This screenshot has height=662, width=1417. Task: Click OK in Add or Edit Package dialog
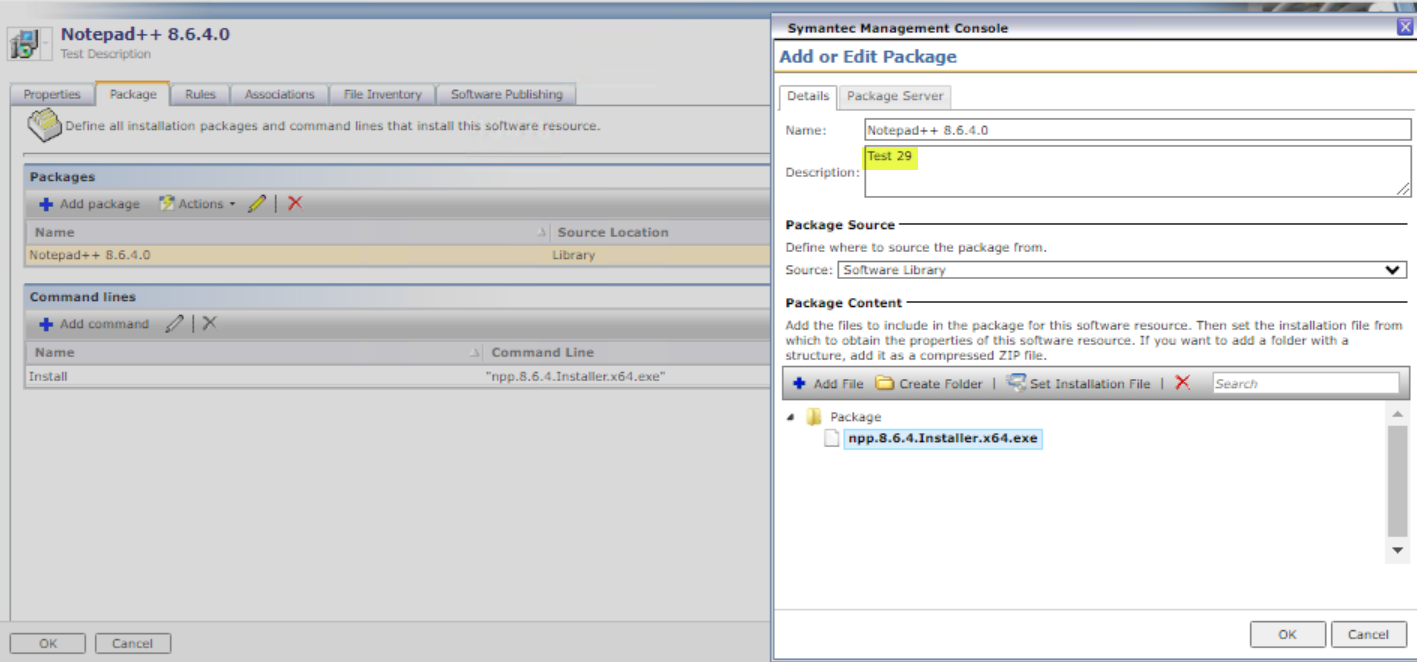pos(1287,634)
